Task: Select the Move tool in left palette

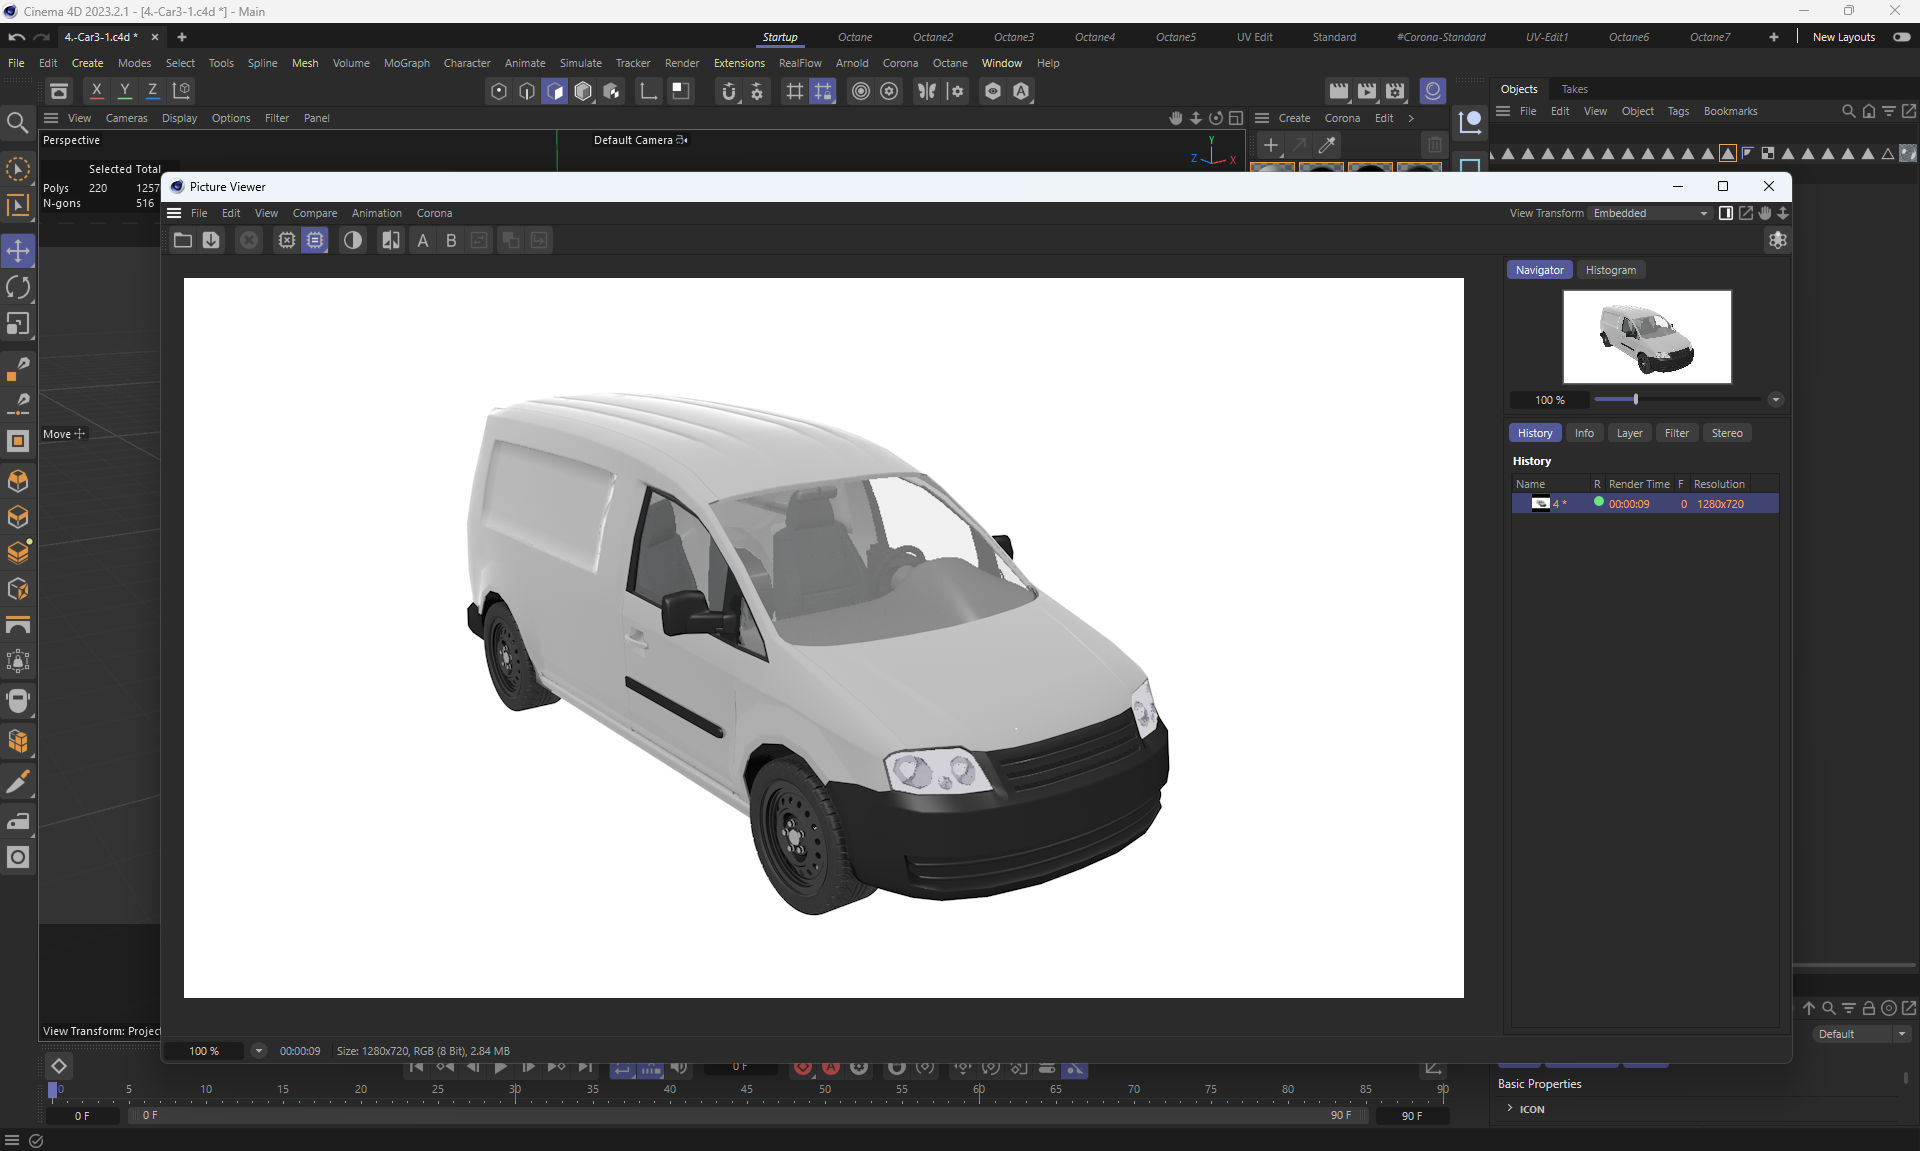Action: 18,251
